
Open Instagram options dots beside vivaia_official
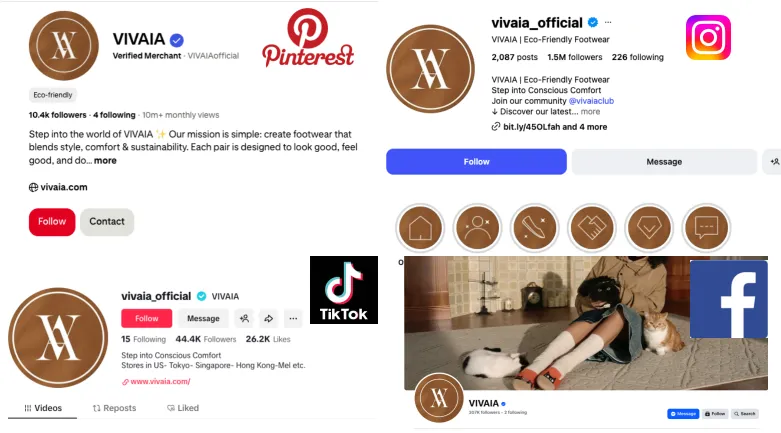click(x=608, y=22)
